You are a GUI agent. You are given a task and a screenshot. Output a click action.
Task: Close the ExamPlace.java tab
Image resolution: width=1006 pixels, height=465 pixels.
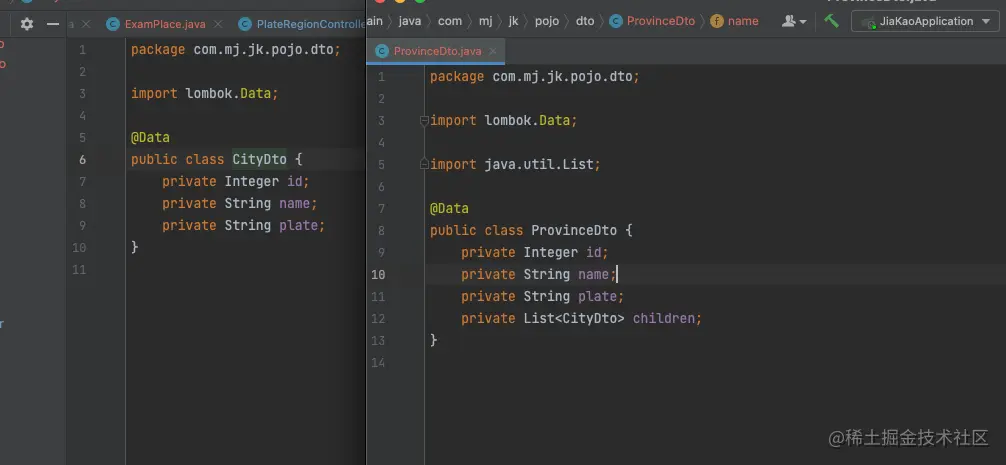[218, 24]
